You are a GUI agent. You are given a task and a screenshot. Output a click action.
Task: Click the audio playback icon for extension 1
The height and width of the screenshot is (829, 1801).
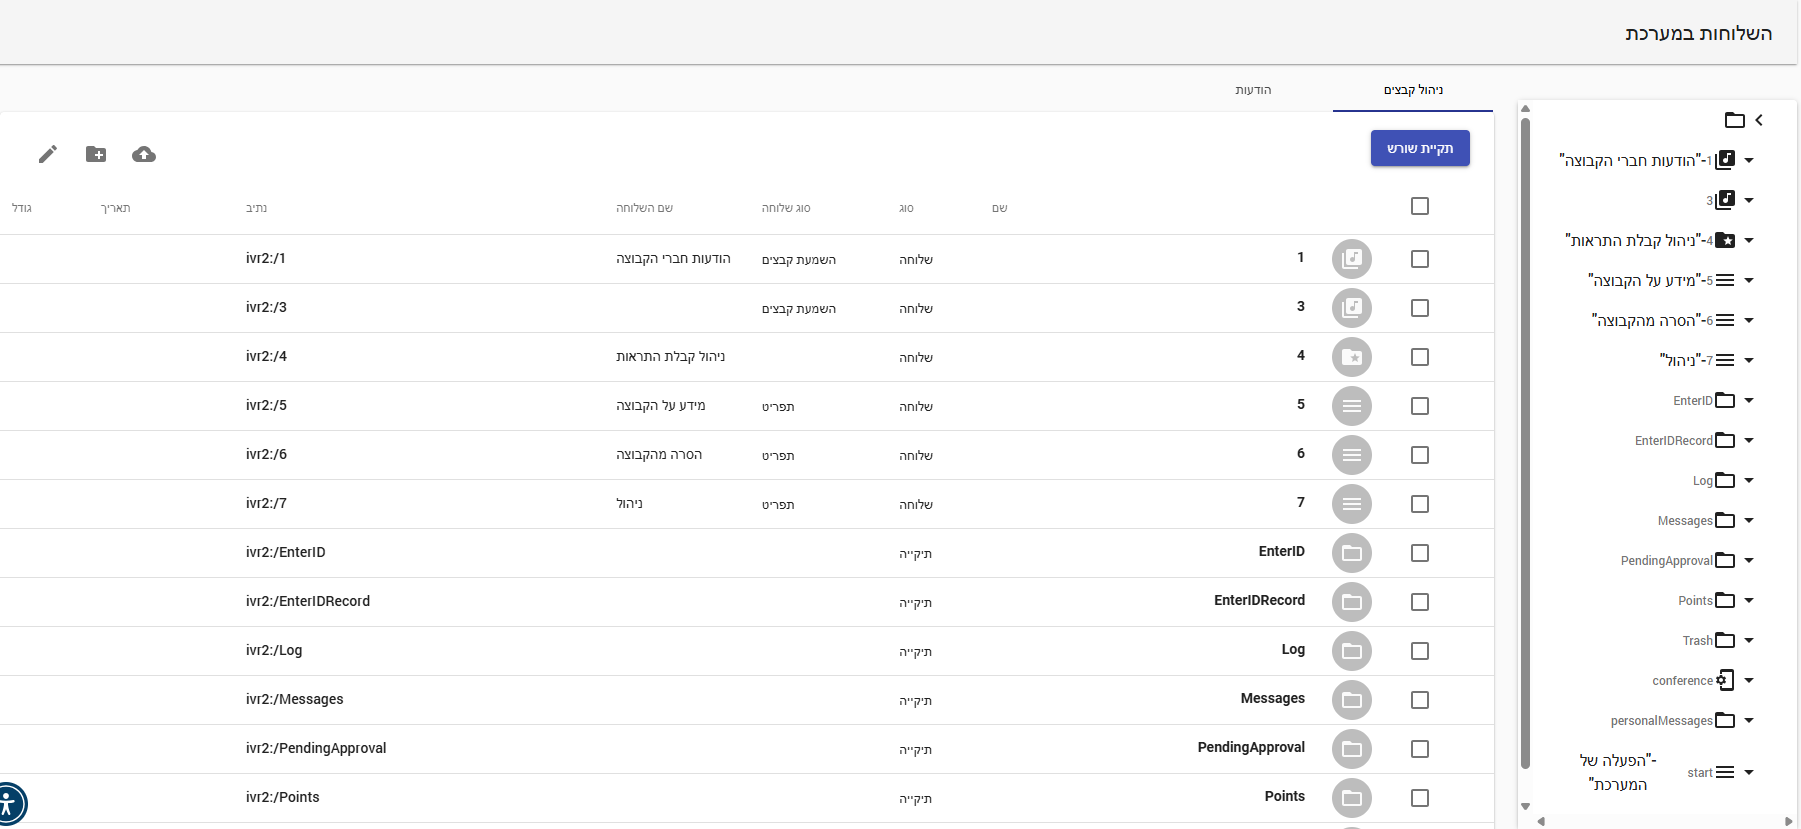(1351, 259)
